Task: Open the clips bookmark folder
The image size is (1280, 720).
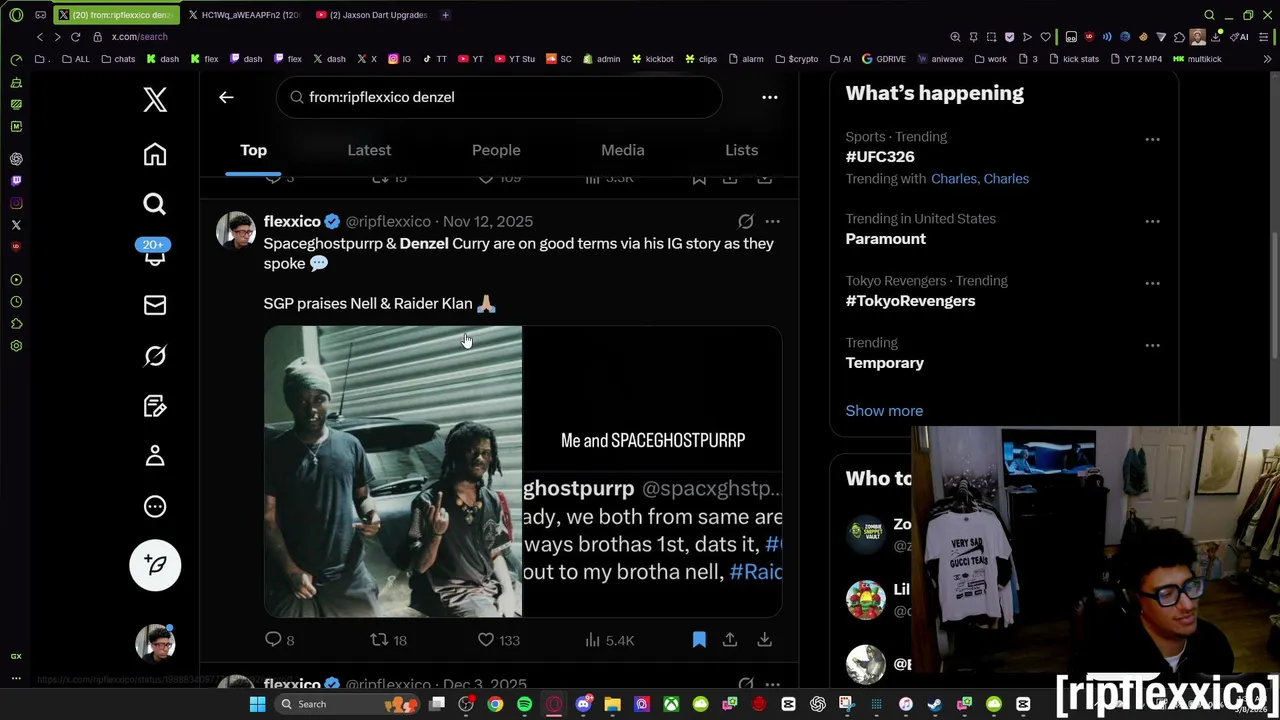Action: (701, 59)
